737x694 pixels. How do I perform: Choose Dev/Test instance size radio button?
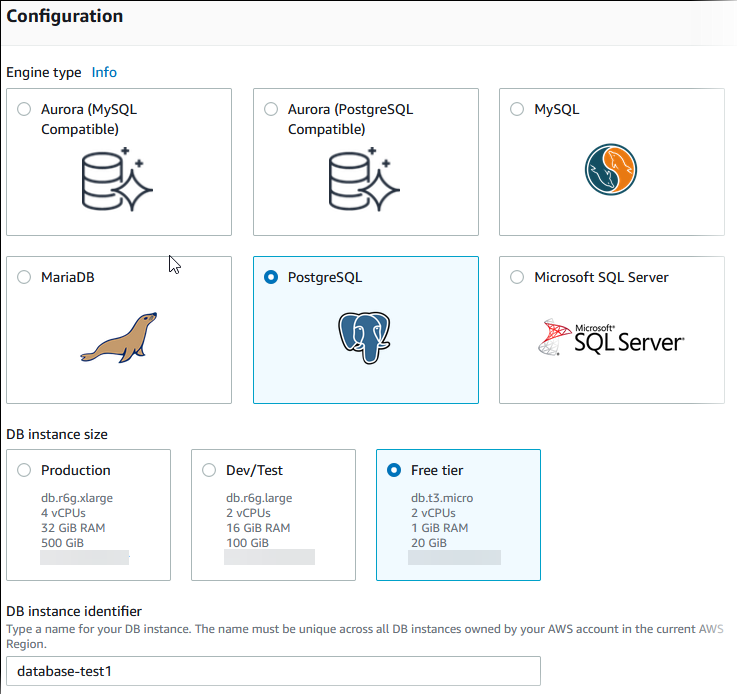point(209,470)
